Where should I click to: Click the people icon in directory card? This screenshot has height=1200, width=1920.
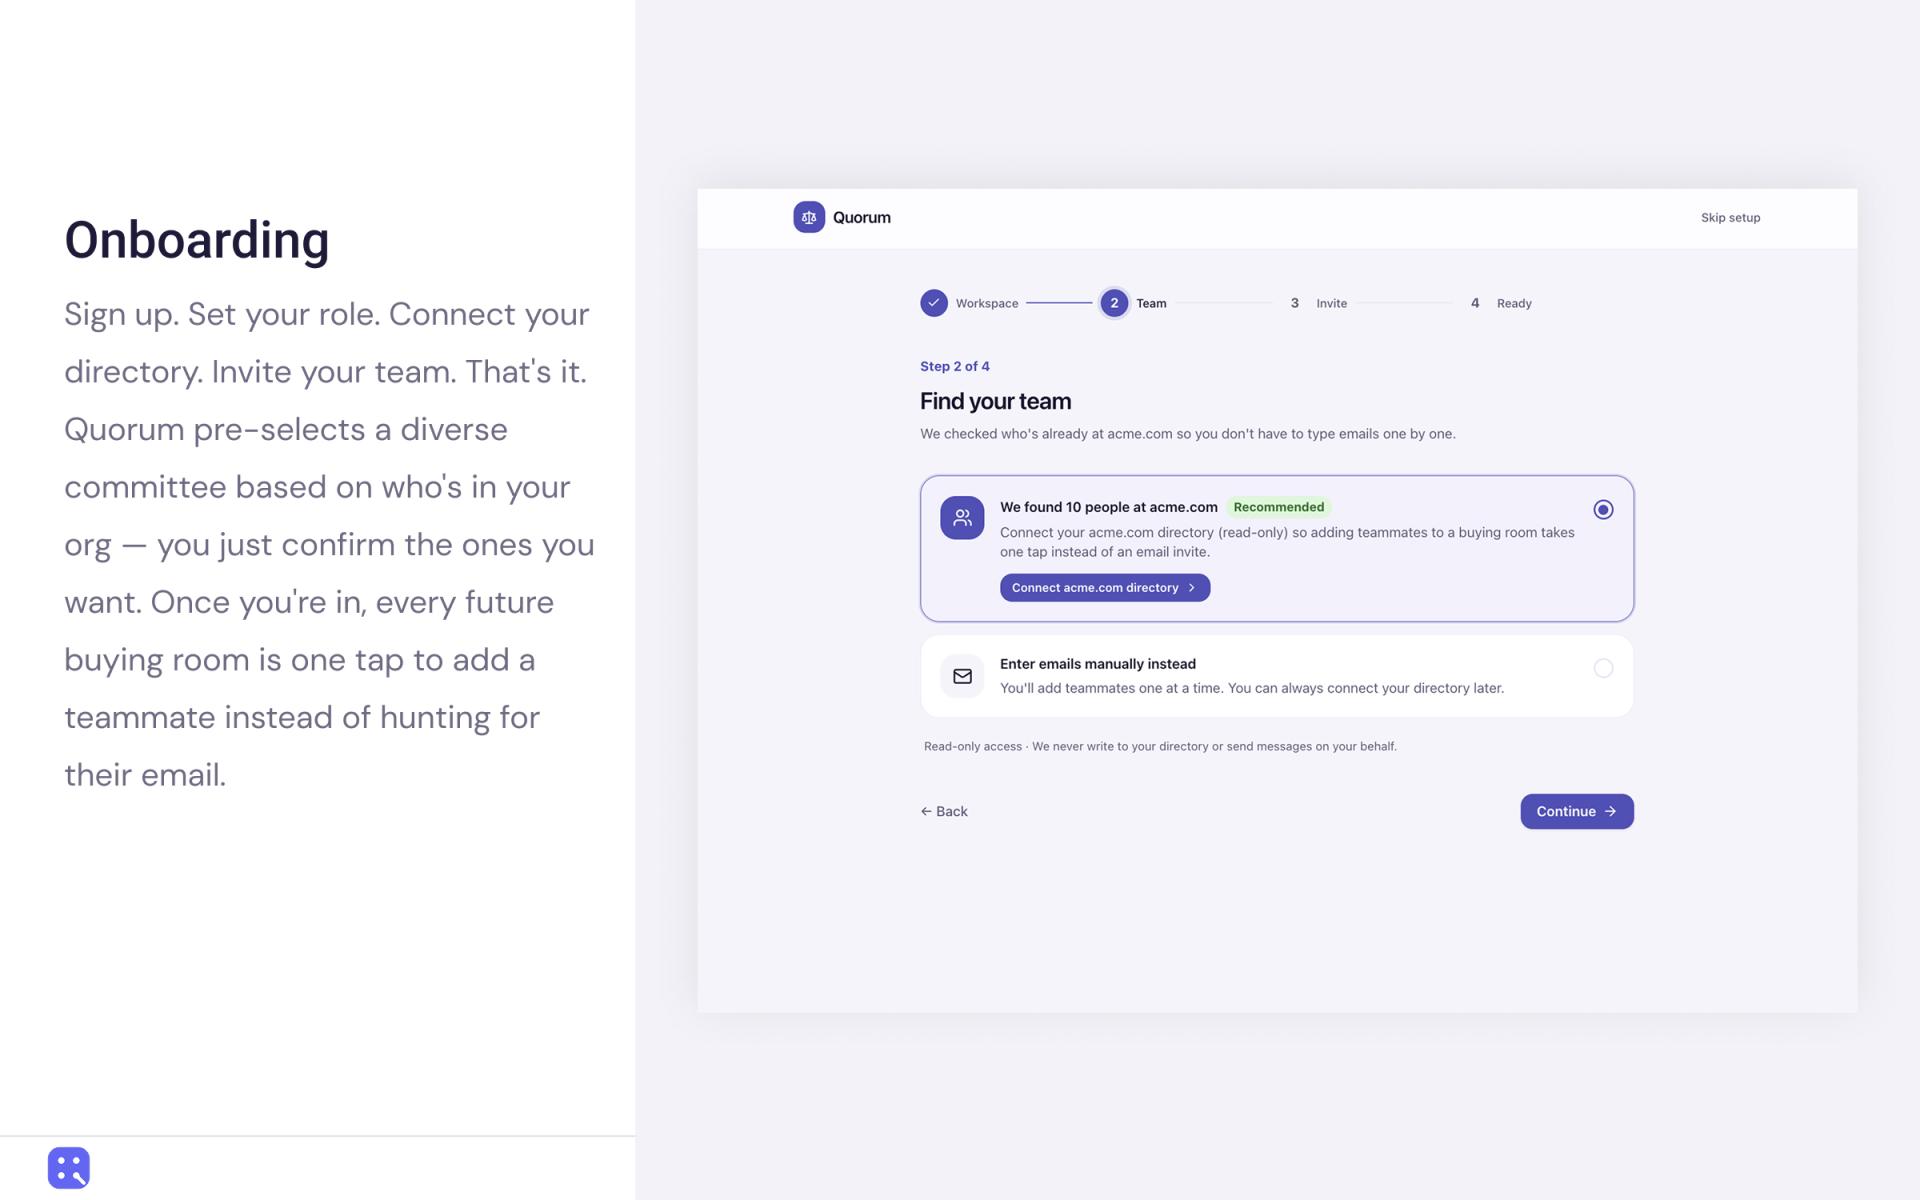(x=962, y=518)
